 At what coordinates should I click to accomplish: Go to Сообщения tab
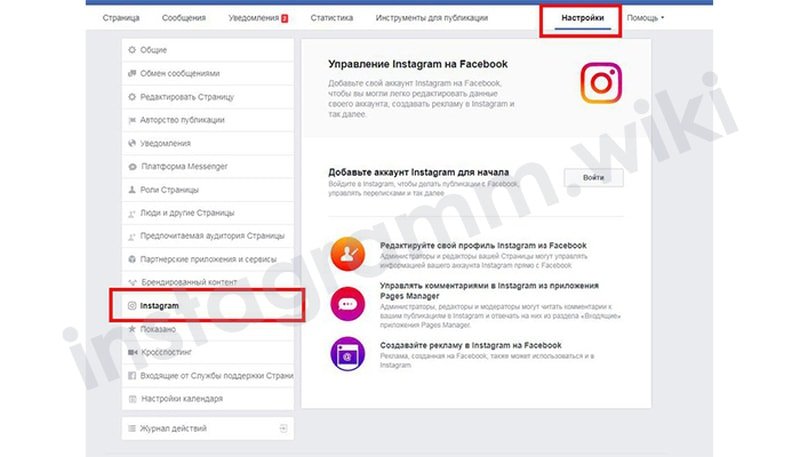(184, 18)
